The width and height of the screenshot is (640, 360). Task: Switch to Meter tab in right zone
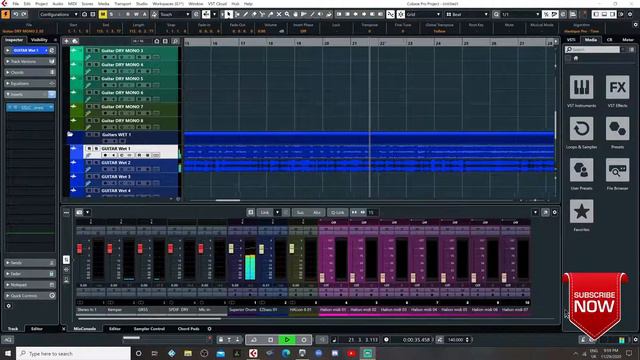coord(627,40)
